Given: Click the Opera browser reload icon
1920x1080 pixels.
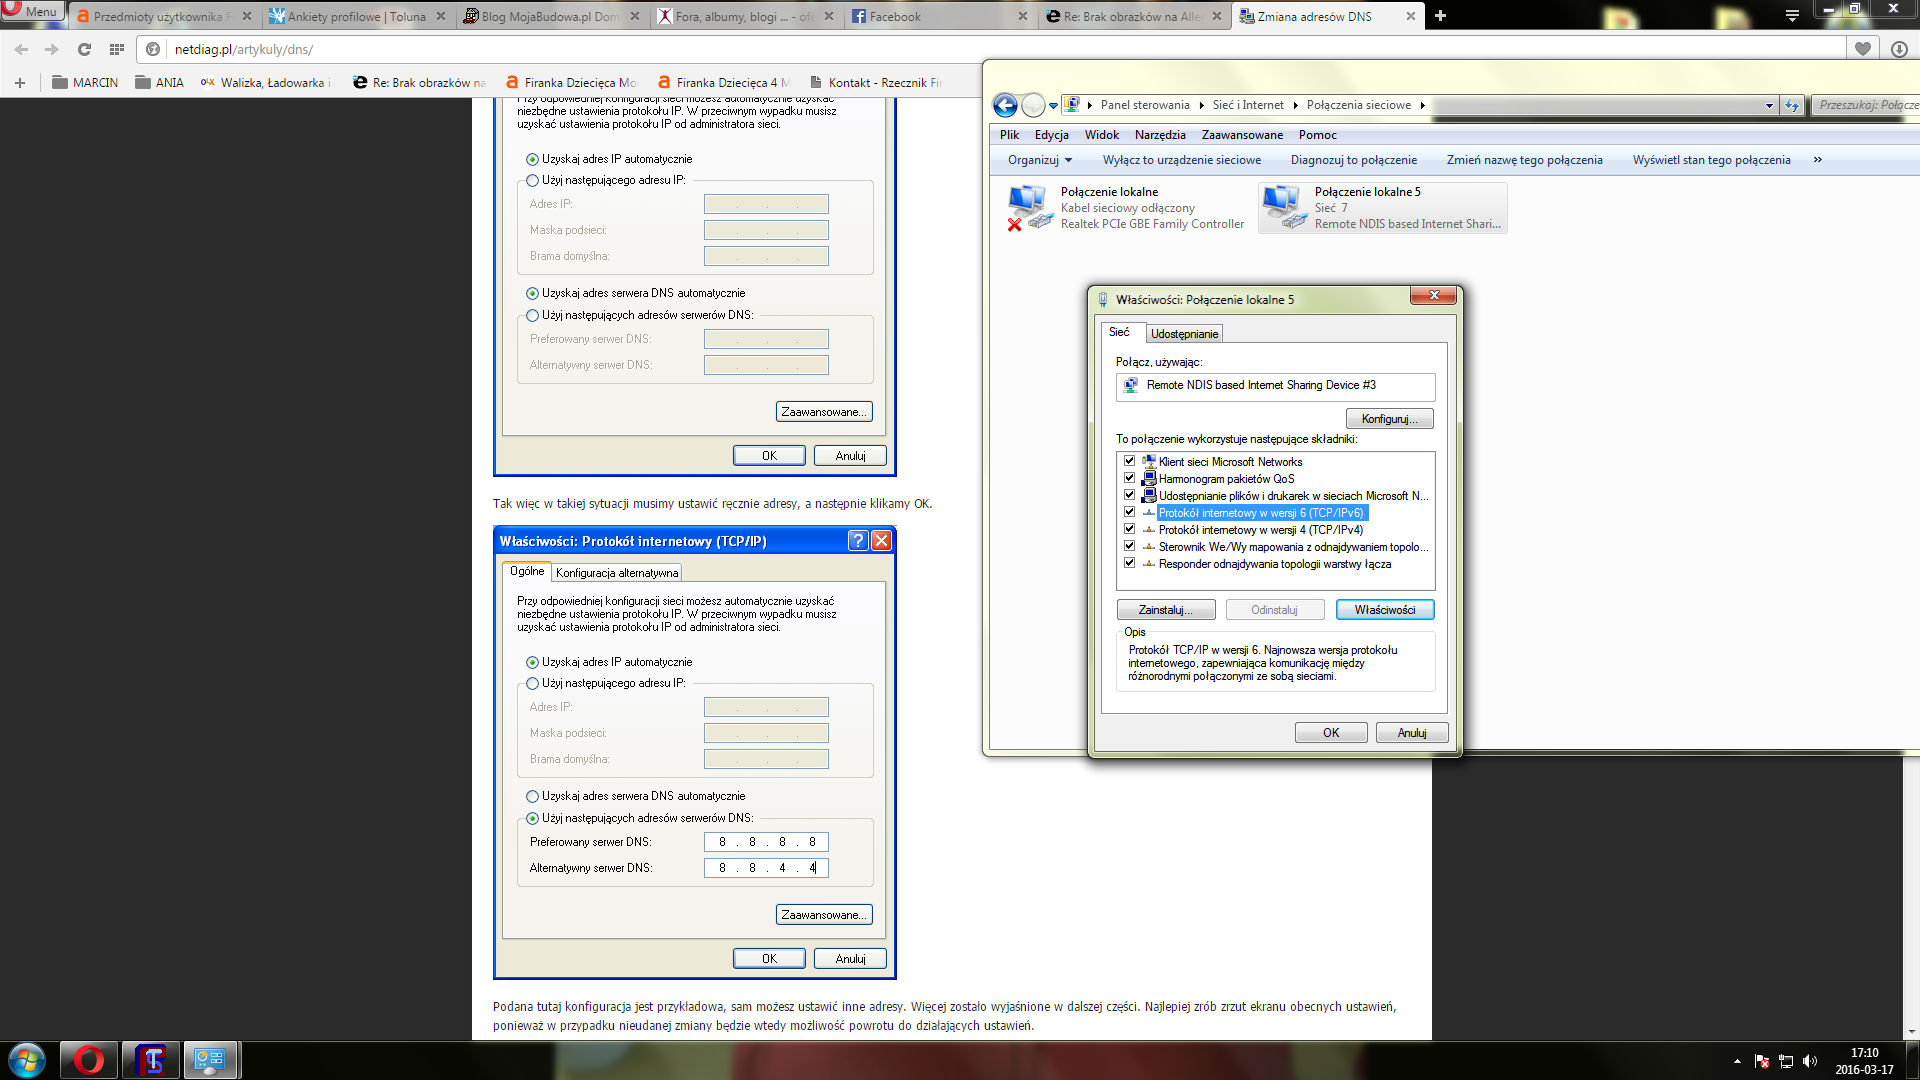Looking at the screenshot, I should tap(84, 49).
